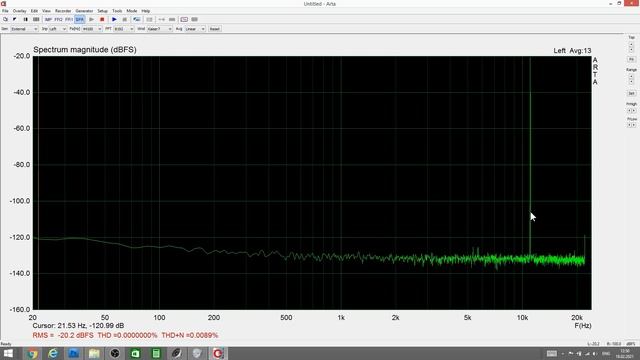Image resolution: width=640 pixels, height=360 pixels.
Task: Expand the Fs(Hz) sampling rate dropdown
Action: pos(92,29)
